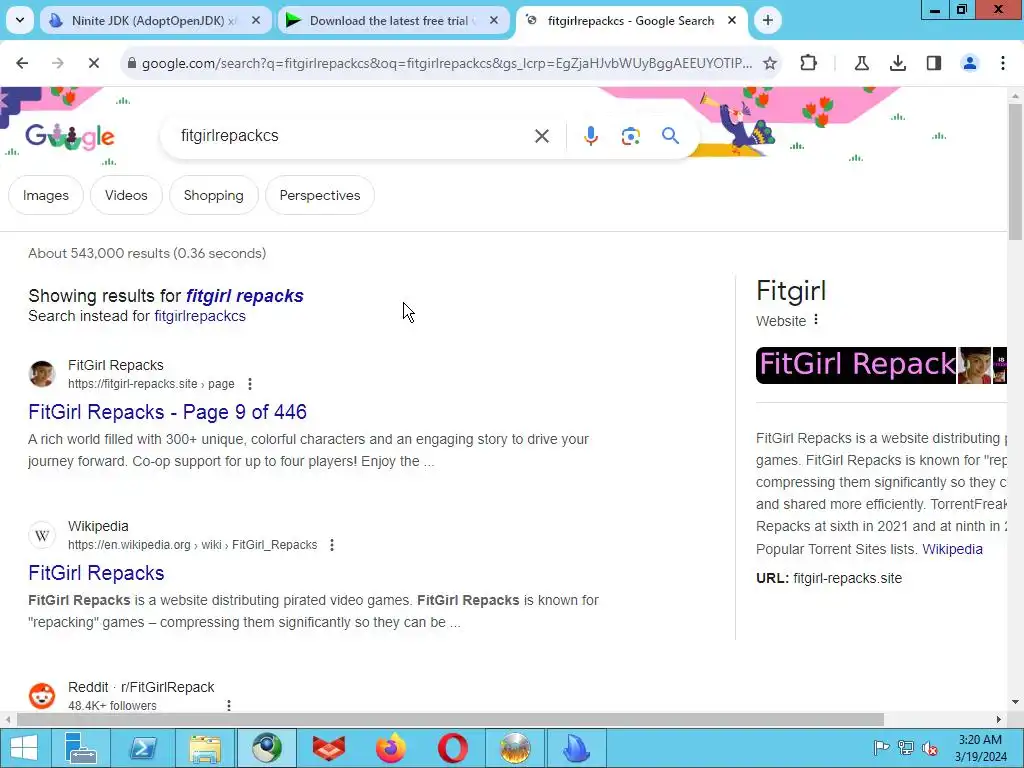Click the muted volume tray icon
Image resolution: width=1024 pixels, height=768 pixels.
929,748
